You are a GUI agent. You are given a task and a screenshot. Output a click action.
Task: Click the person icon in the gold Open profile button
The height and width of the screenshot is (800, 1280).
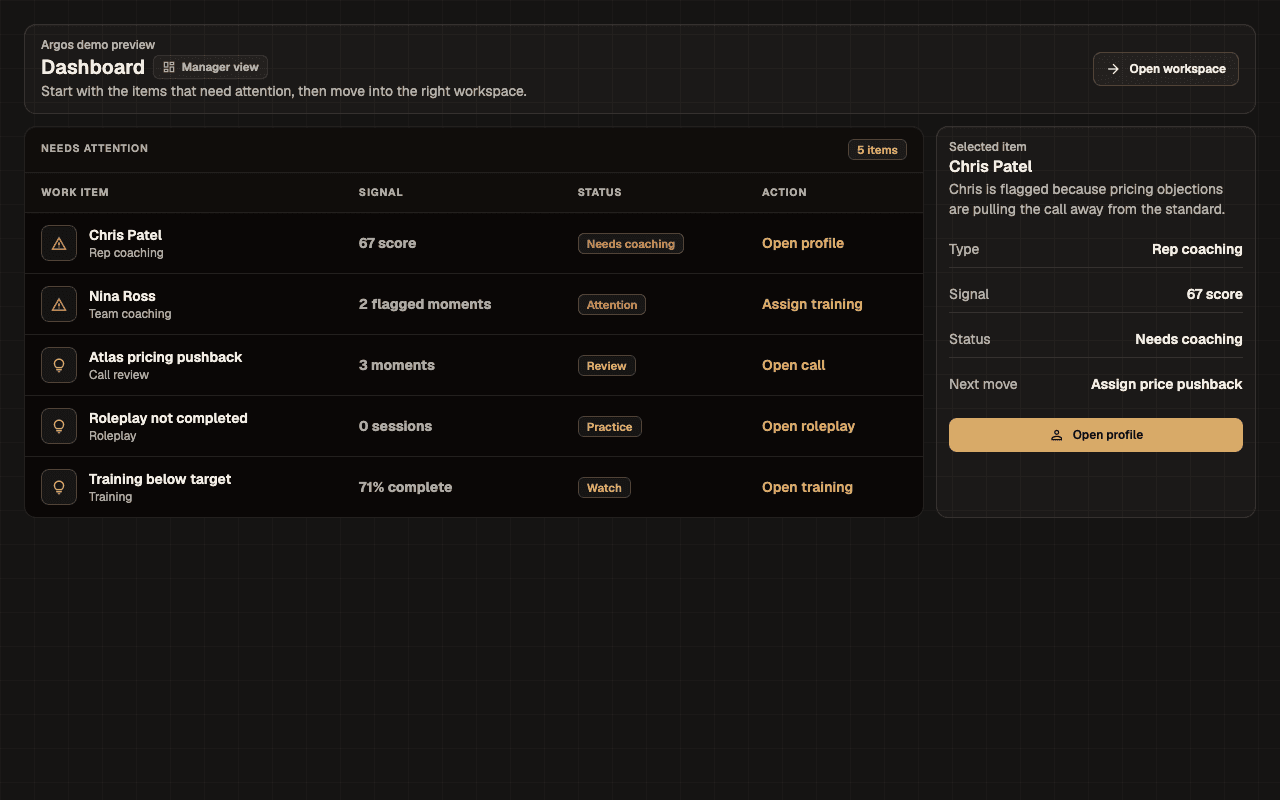pos(1056,435)
